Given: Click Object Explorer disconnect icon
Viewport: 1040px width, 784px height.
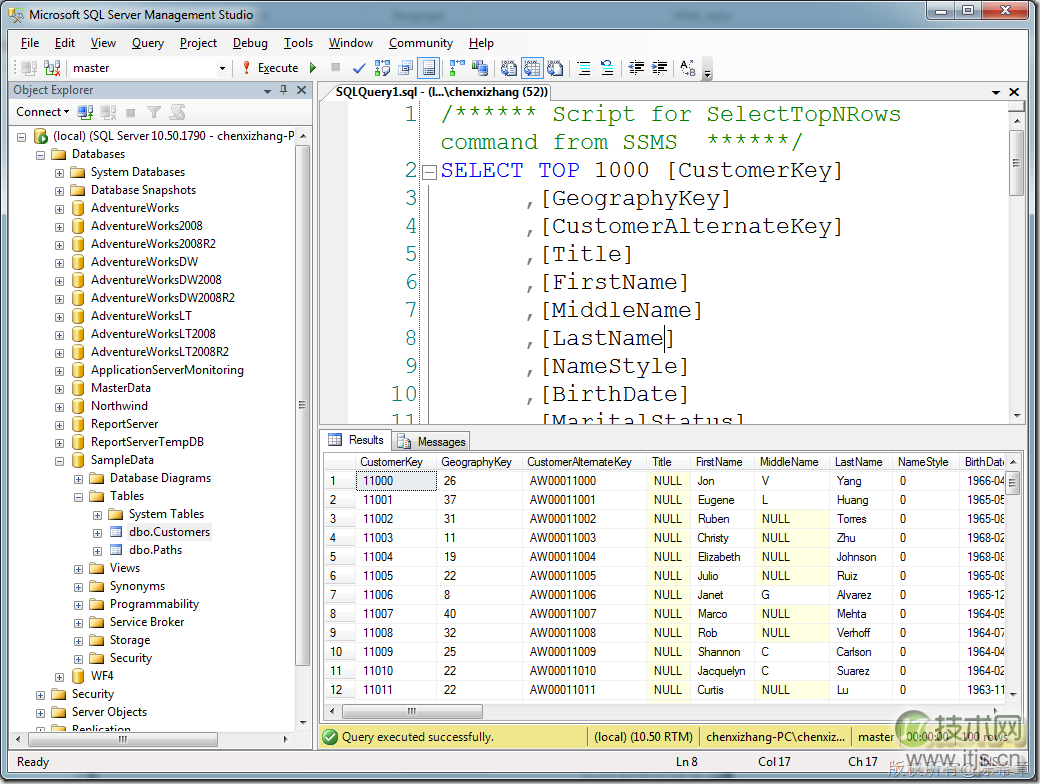Looking at the screenshot, I should 108,112.
